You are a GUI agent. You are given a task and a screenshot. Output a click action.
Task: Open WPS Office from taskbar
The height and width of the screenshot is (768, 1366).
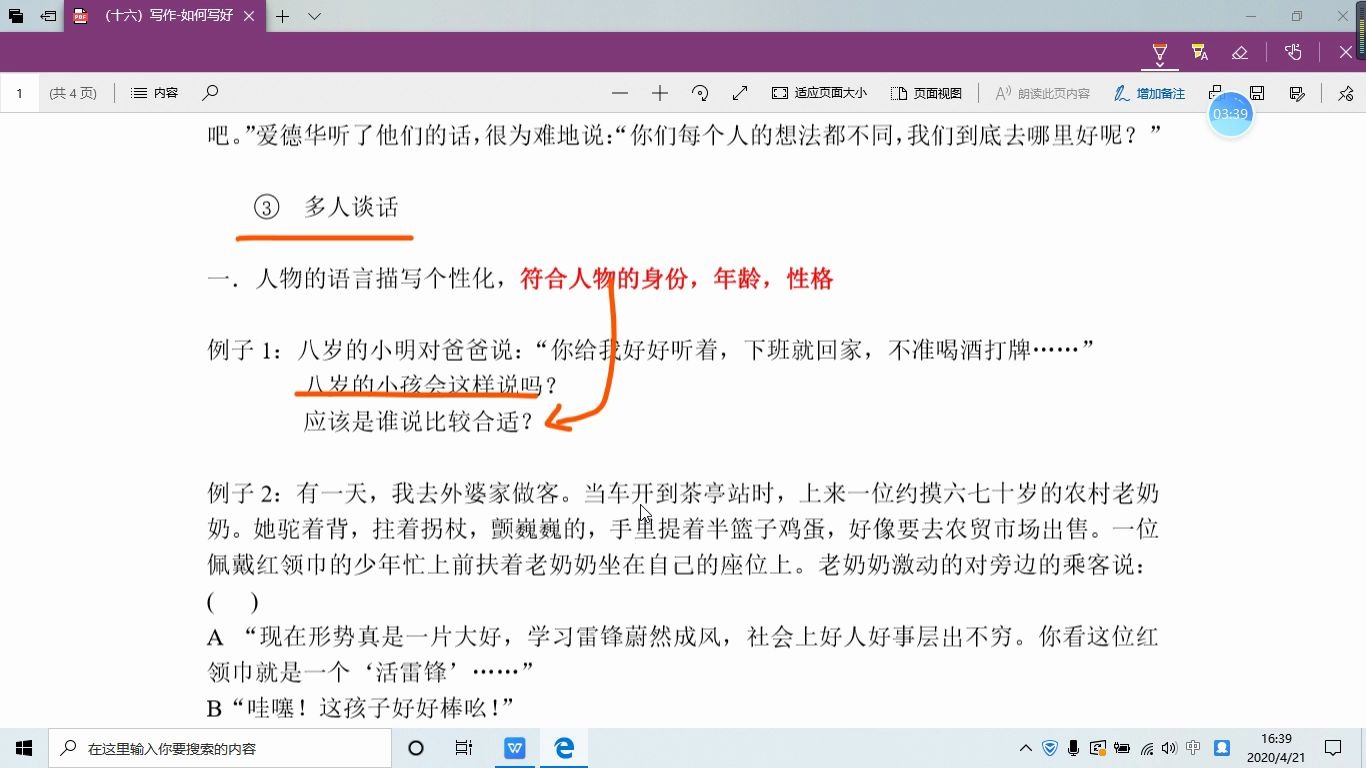coord(515,748)
